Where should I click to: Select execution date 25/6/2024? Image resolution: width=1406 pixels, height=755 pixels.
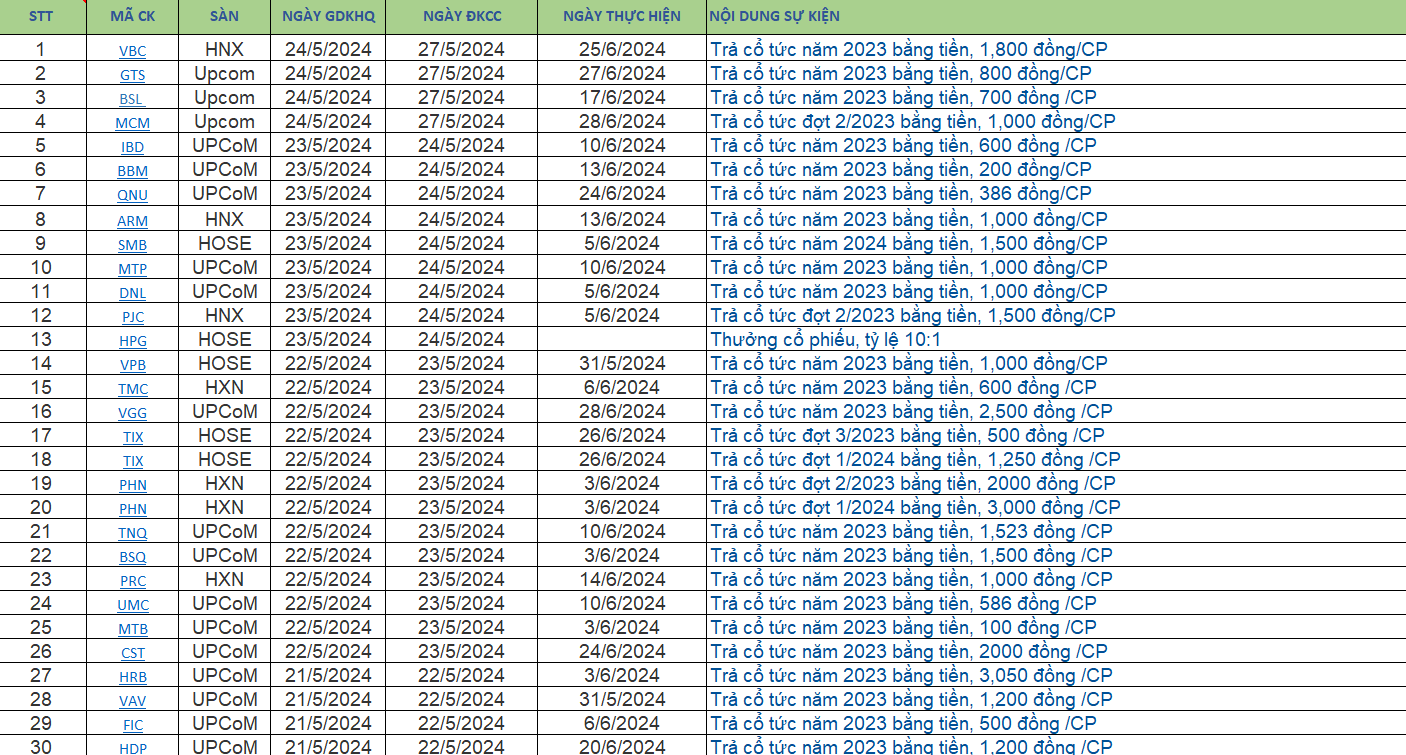pyautogui.click(x=622, y=50)
